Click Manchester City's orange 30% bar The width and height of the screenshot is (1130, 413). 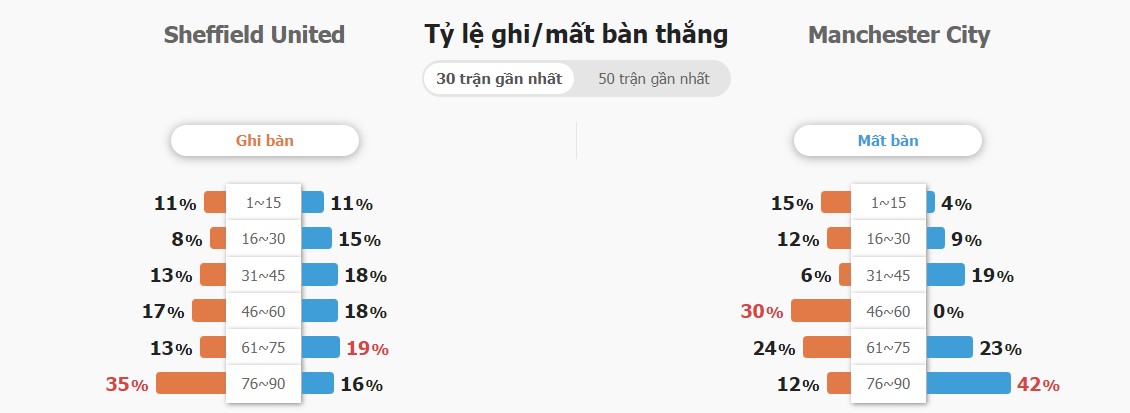821,311
